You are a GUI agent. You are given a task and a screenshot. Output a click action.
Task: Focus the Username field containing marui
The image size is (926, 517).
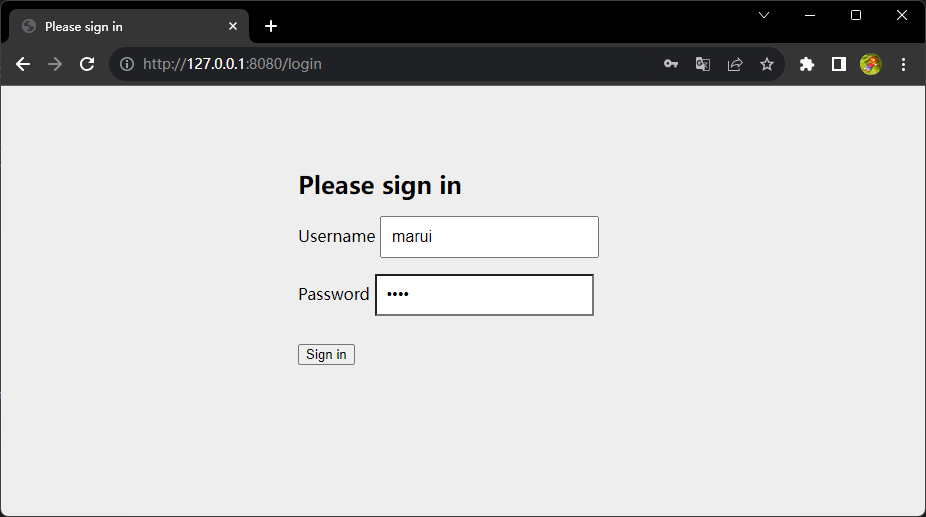(489, 237)
